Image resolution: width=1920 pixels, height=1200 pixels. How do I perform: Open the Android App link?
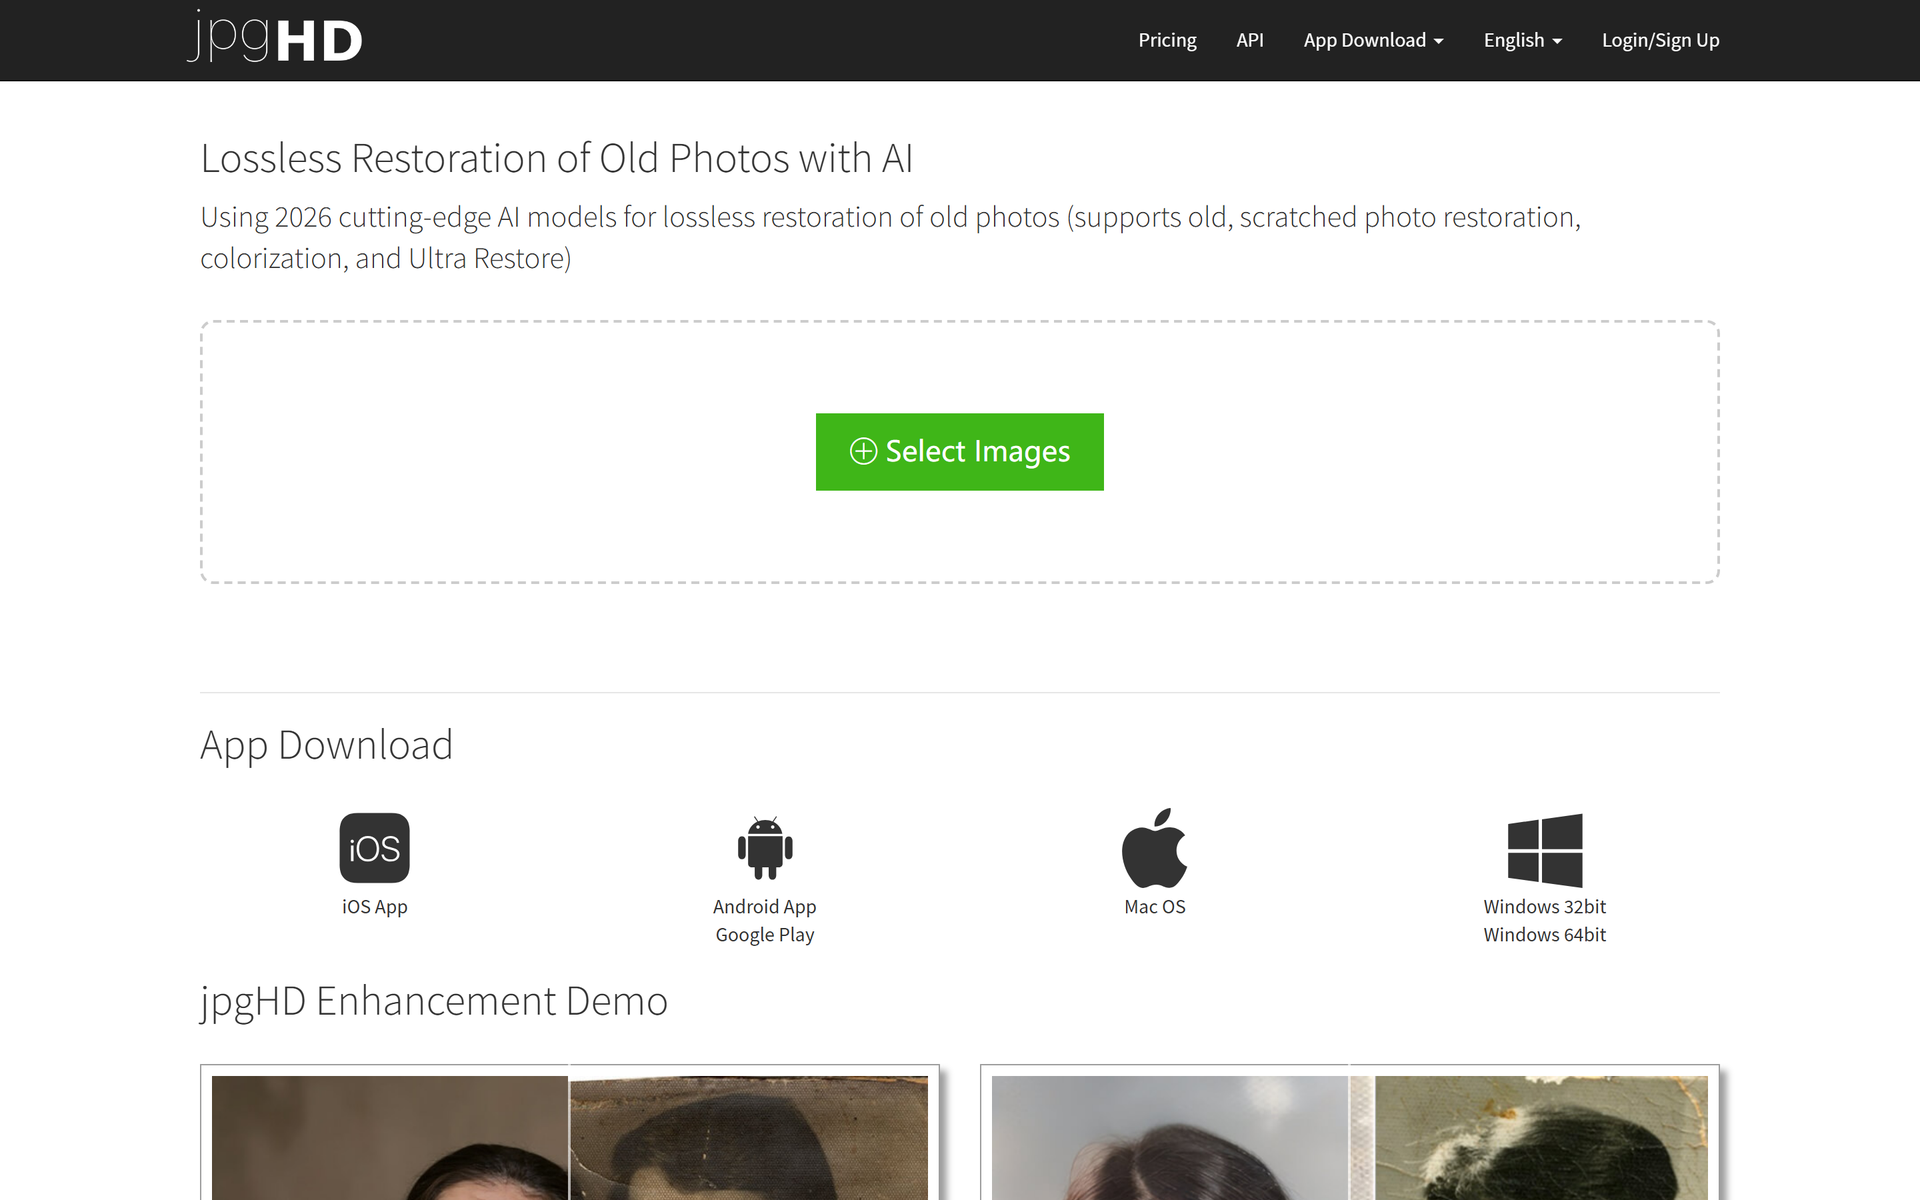765,907
